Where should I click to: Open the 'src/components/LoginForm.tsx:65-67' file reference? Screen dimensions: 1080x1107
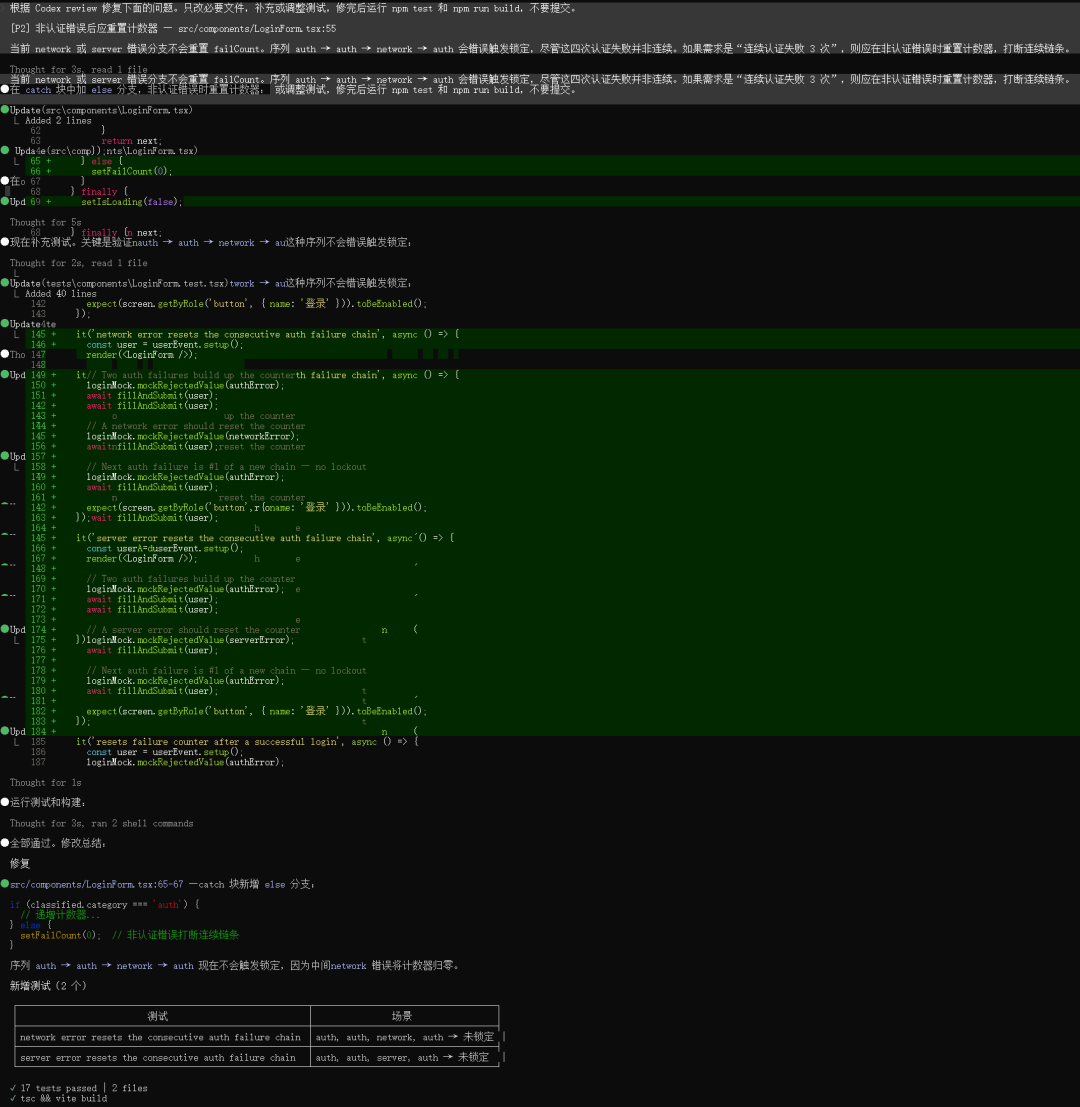tap(96, 885)
